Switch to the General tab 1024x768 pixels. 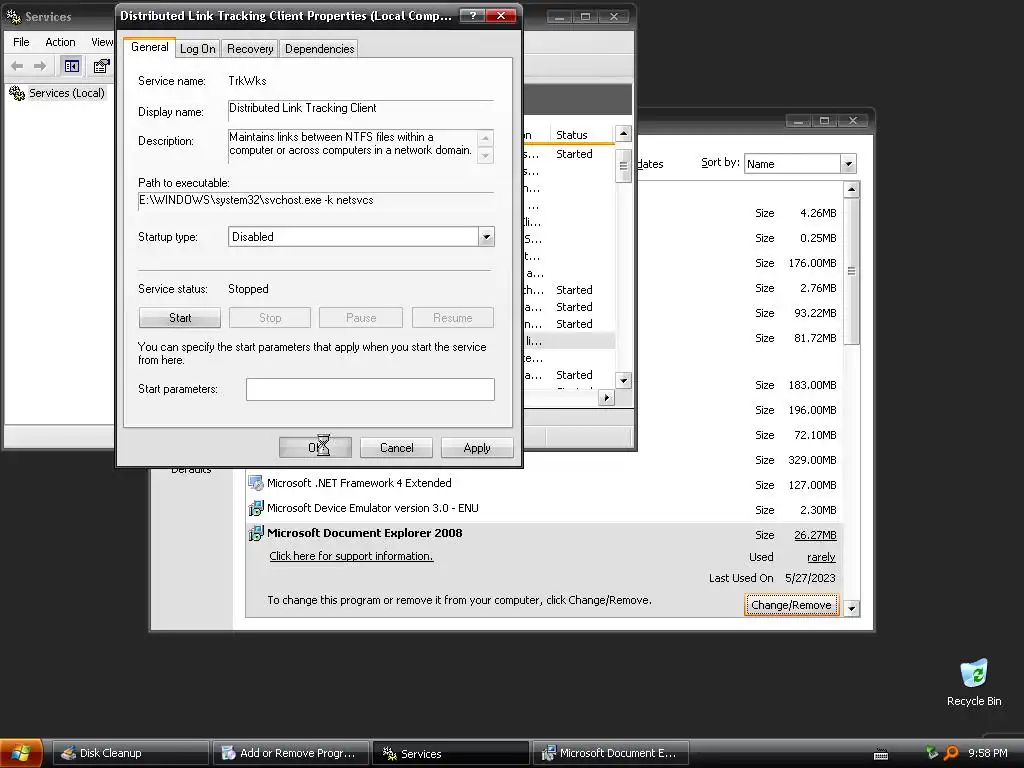(150, 47)
